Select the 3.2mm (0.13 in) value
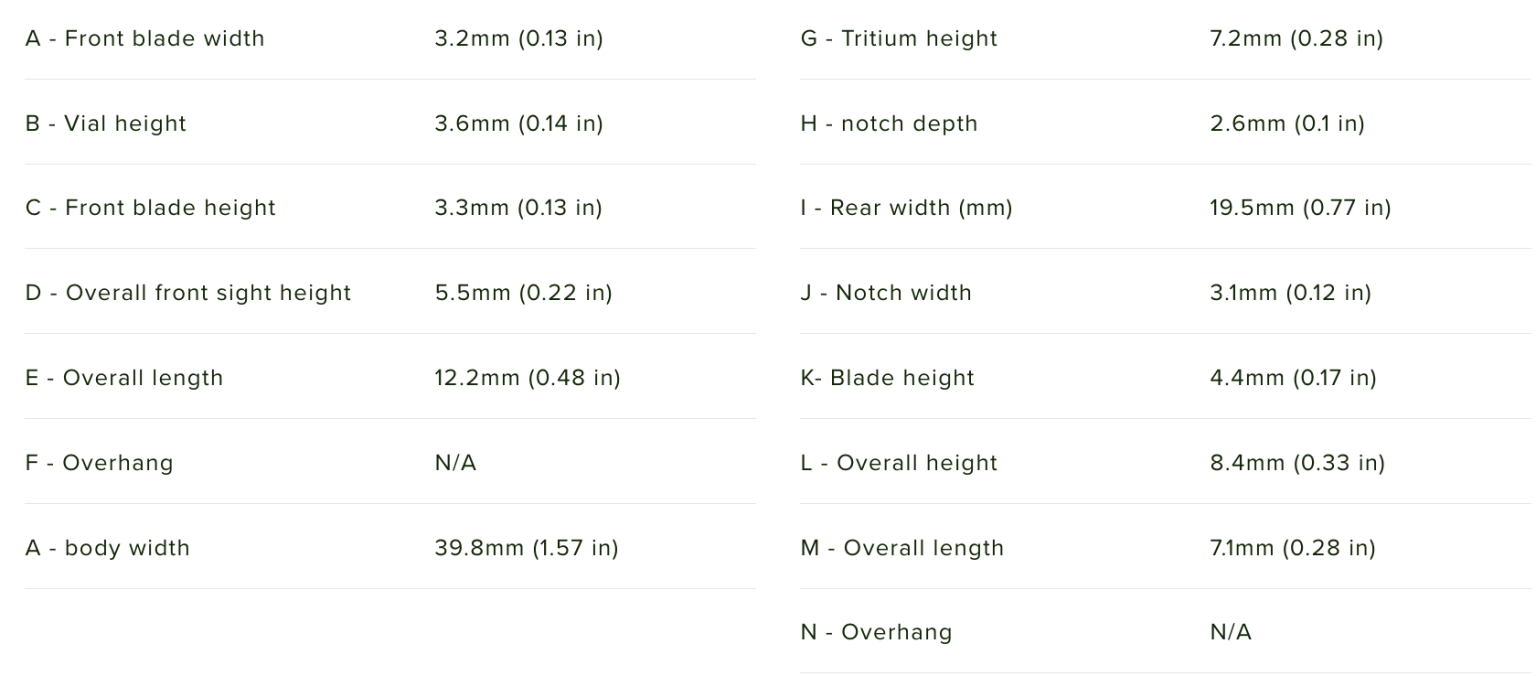Screen dimensions: 1536x676 click(x=518, y=39)
